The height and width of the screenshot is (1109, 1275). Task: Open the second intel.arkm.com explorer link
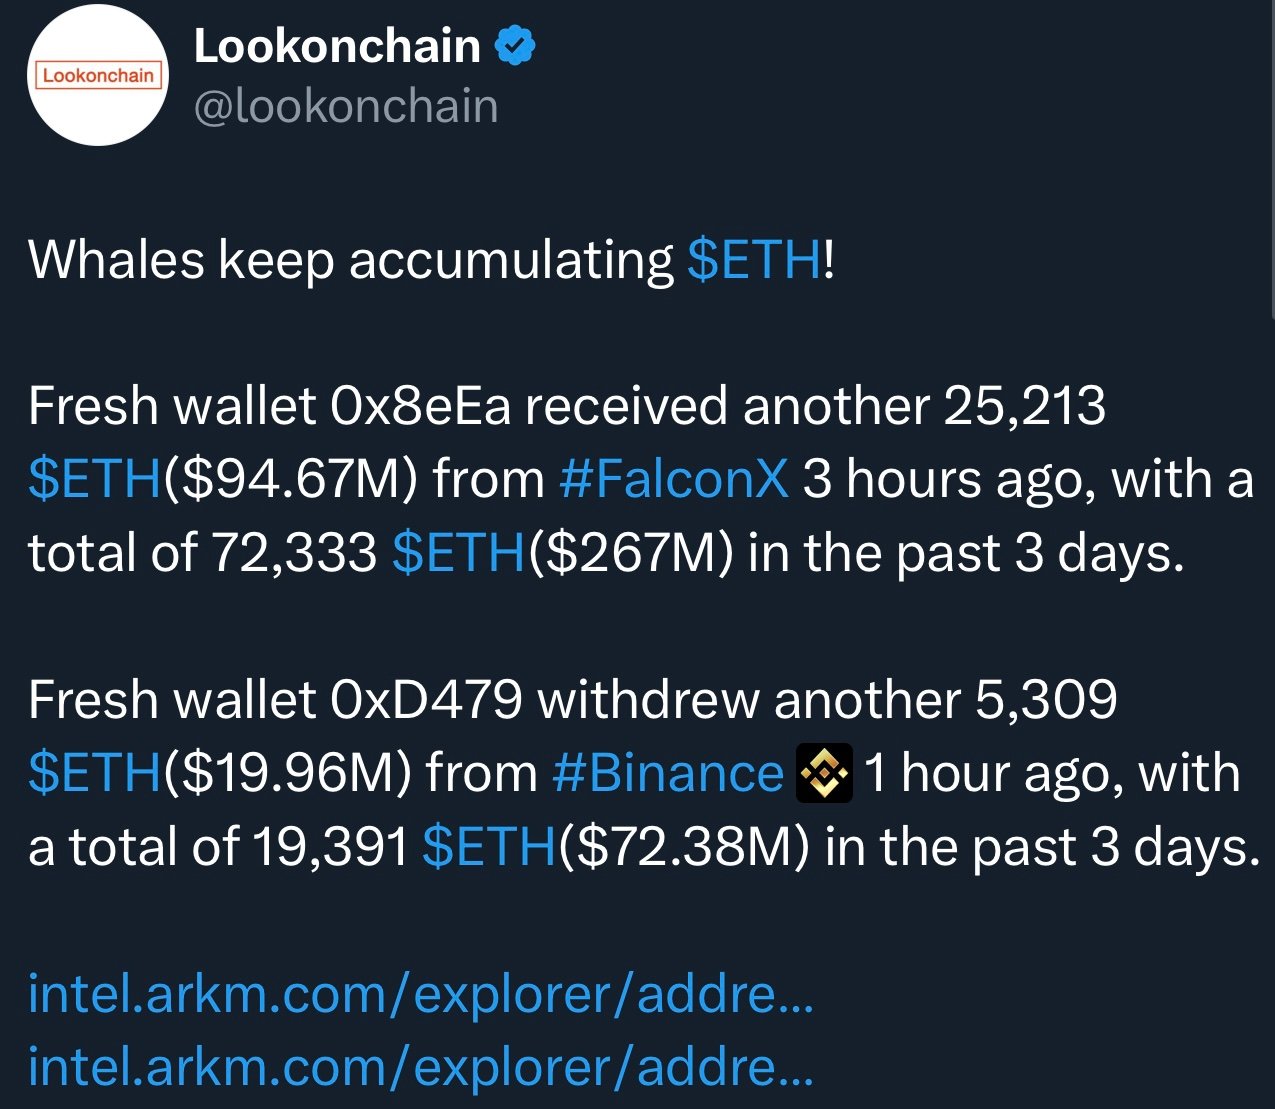420,1067
